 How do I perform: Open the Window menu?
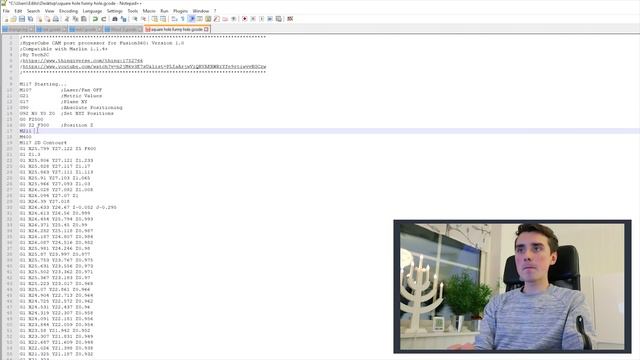[x=201, y=11]
